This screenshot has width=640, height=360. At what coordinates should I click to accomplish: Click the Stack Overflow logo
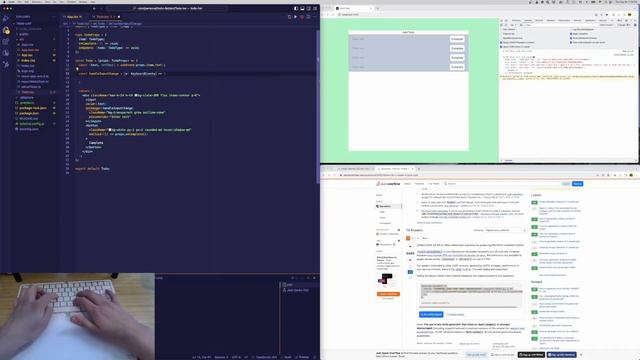pos(388,184)
